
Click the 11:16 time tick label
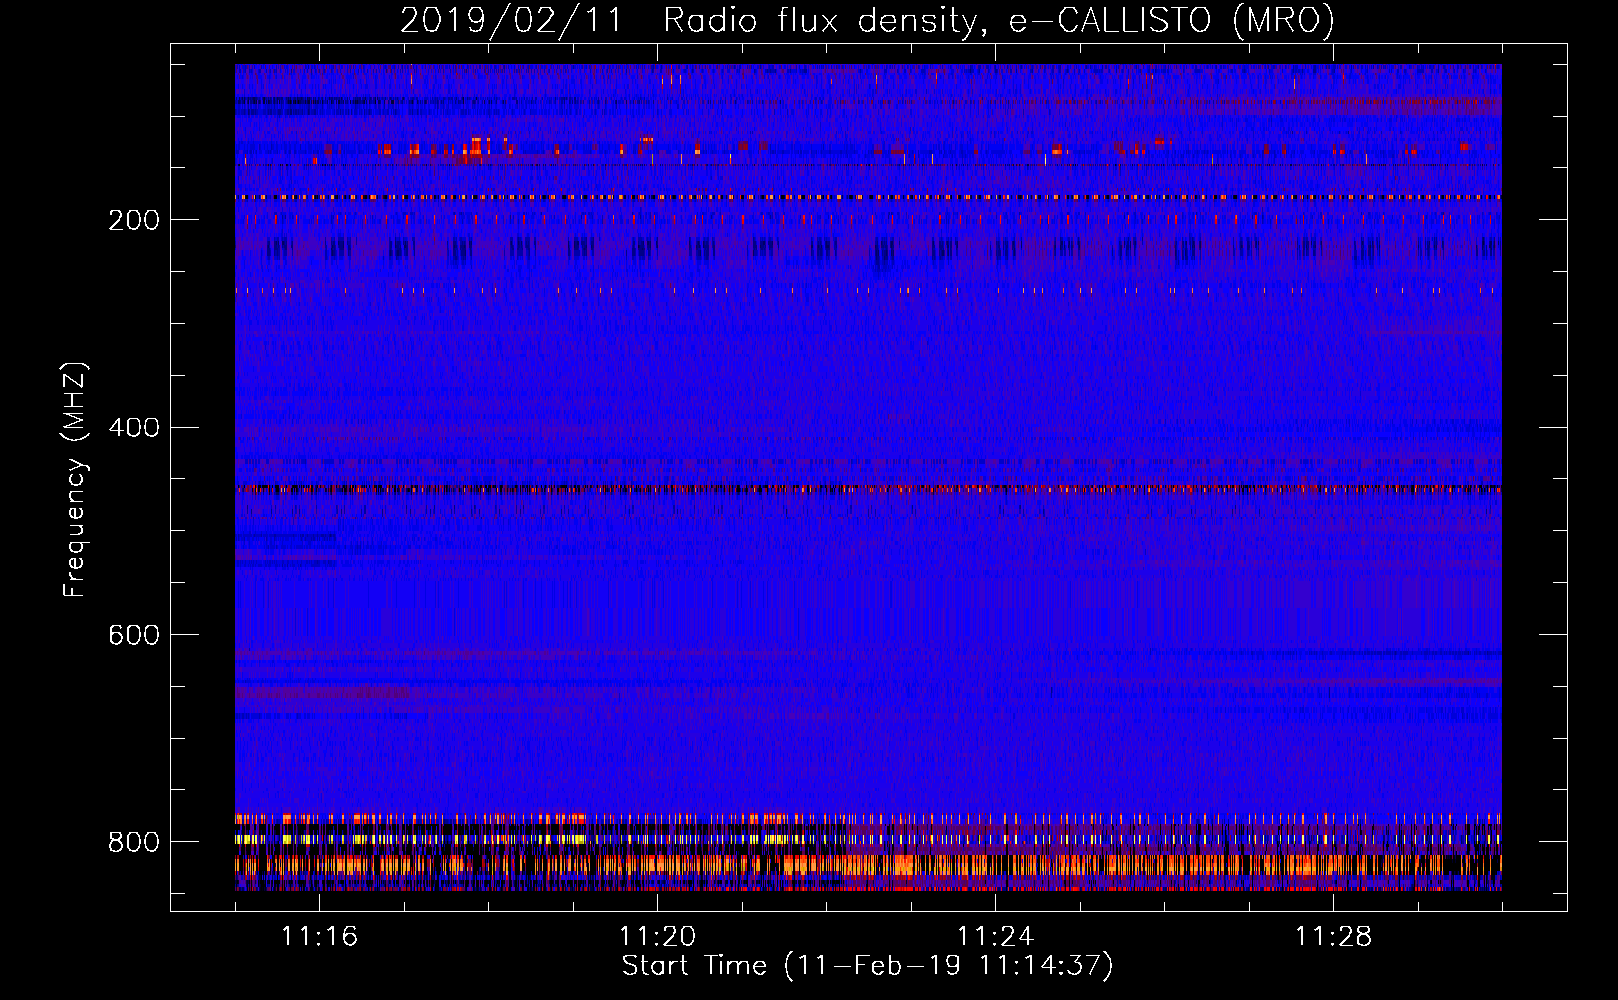point(319,937)
